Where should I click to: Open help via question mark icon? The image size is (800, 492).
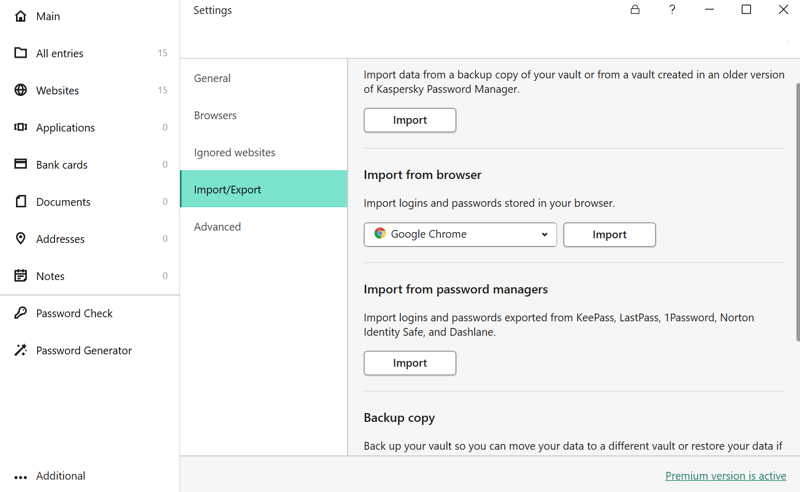672,10
